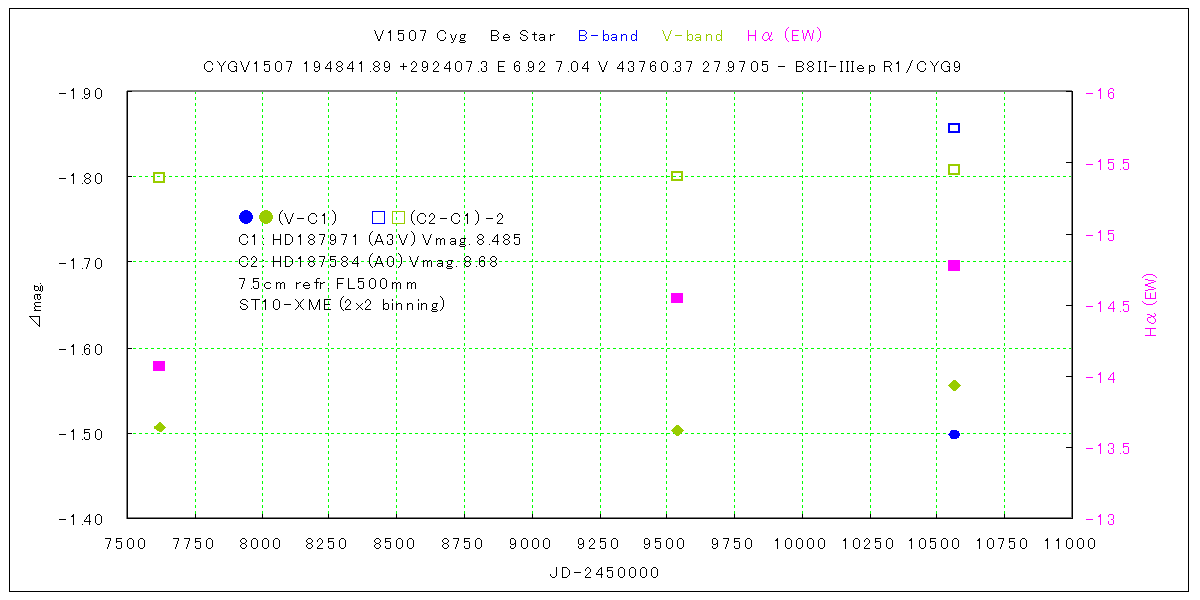The width and height of the screenshot is (1200, 600).
Task: Click the green V-band label in the title
Action: pyautogui.click(x=693, y=36)
